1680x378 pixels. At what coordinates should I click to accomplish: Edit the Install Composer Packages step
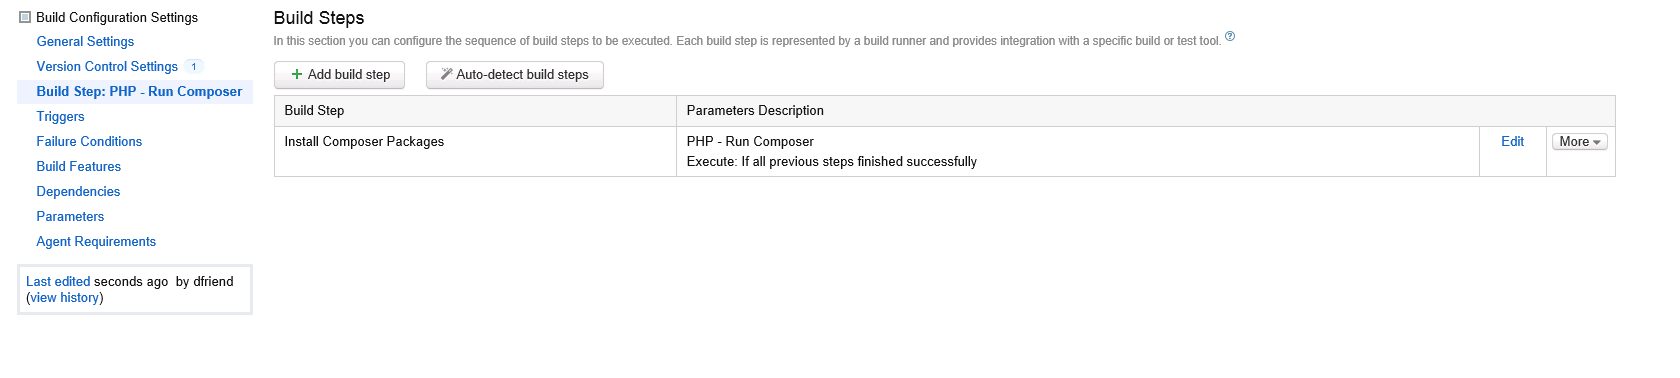pos(1512,142)
